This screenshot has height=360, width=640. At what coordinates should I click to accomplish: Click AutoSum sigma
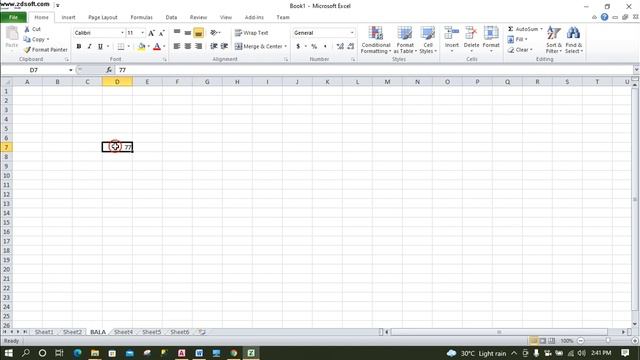coord(511,29)
